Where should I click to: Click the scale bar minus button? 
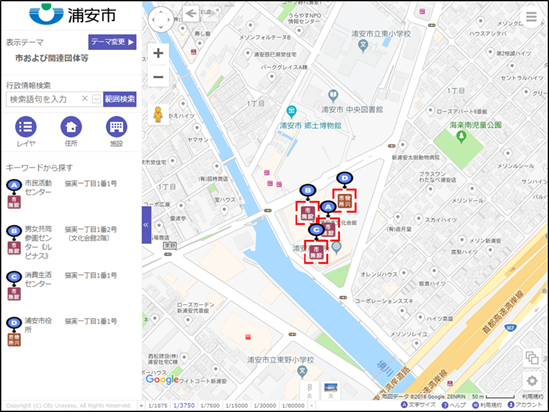point(311,406)
